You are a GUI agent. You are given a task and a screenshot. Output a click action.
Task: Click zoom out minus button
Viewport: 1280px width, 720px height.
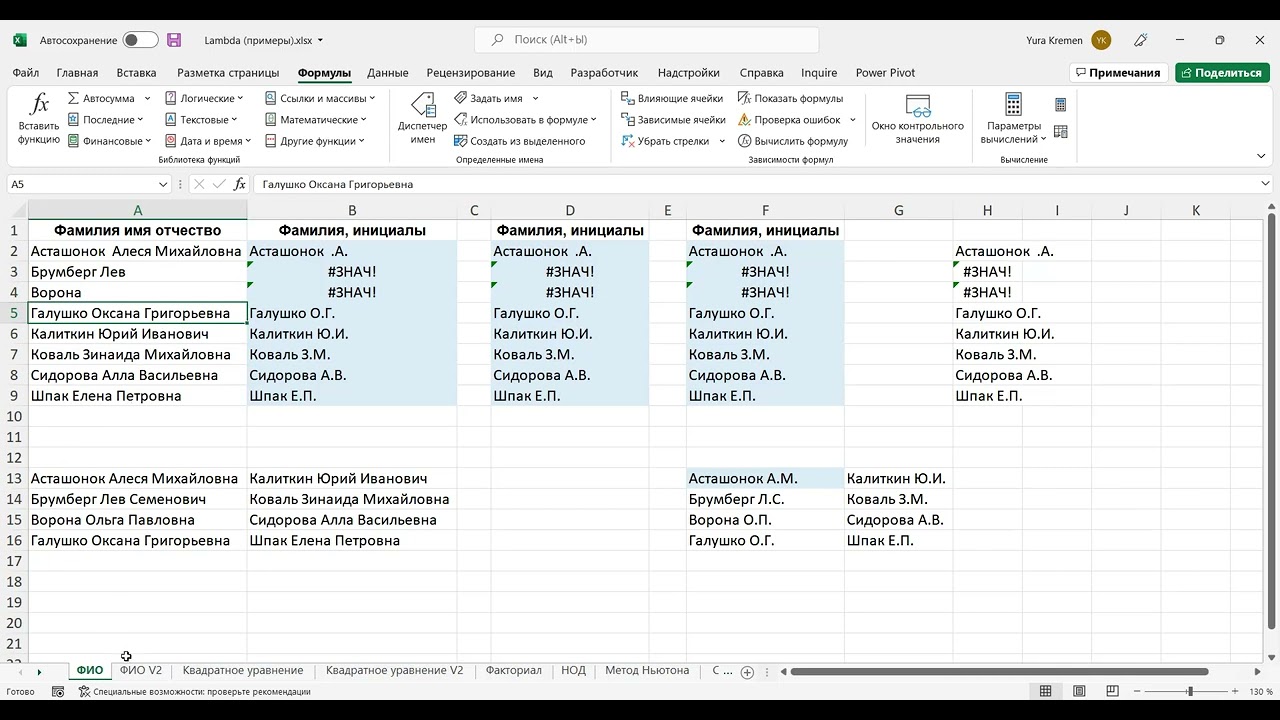1135,691
